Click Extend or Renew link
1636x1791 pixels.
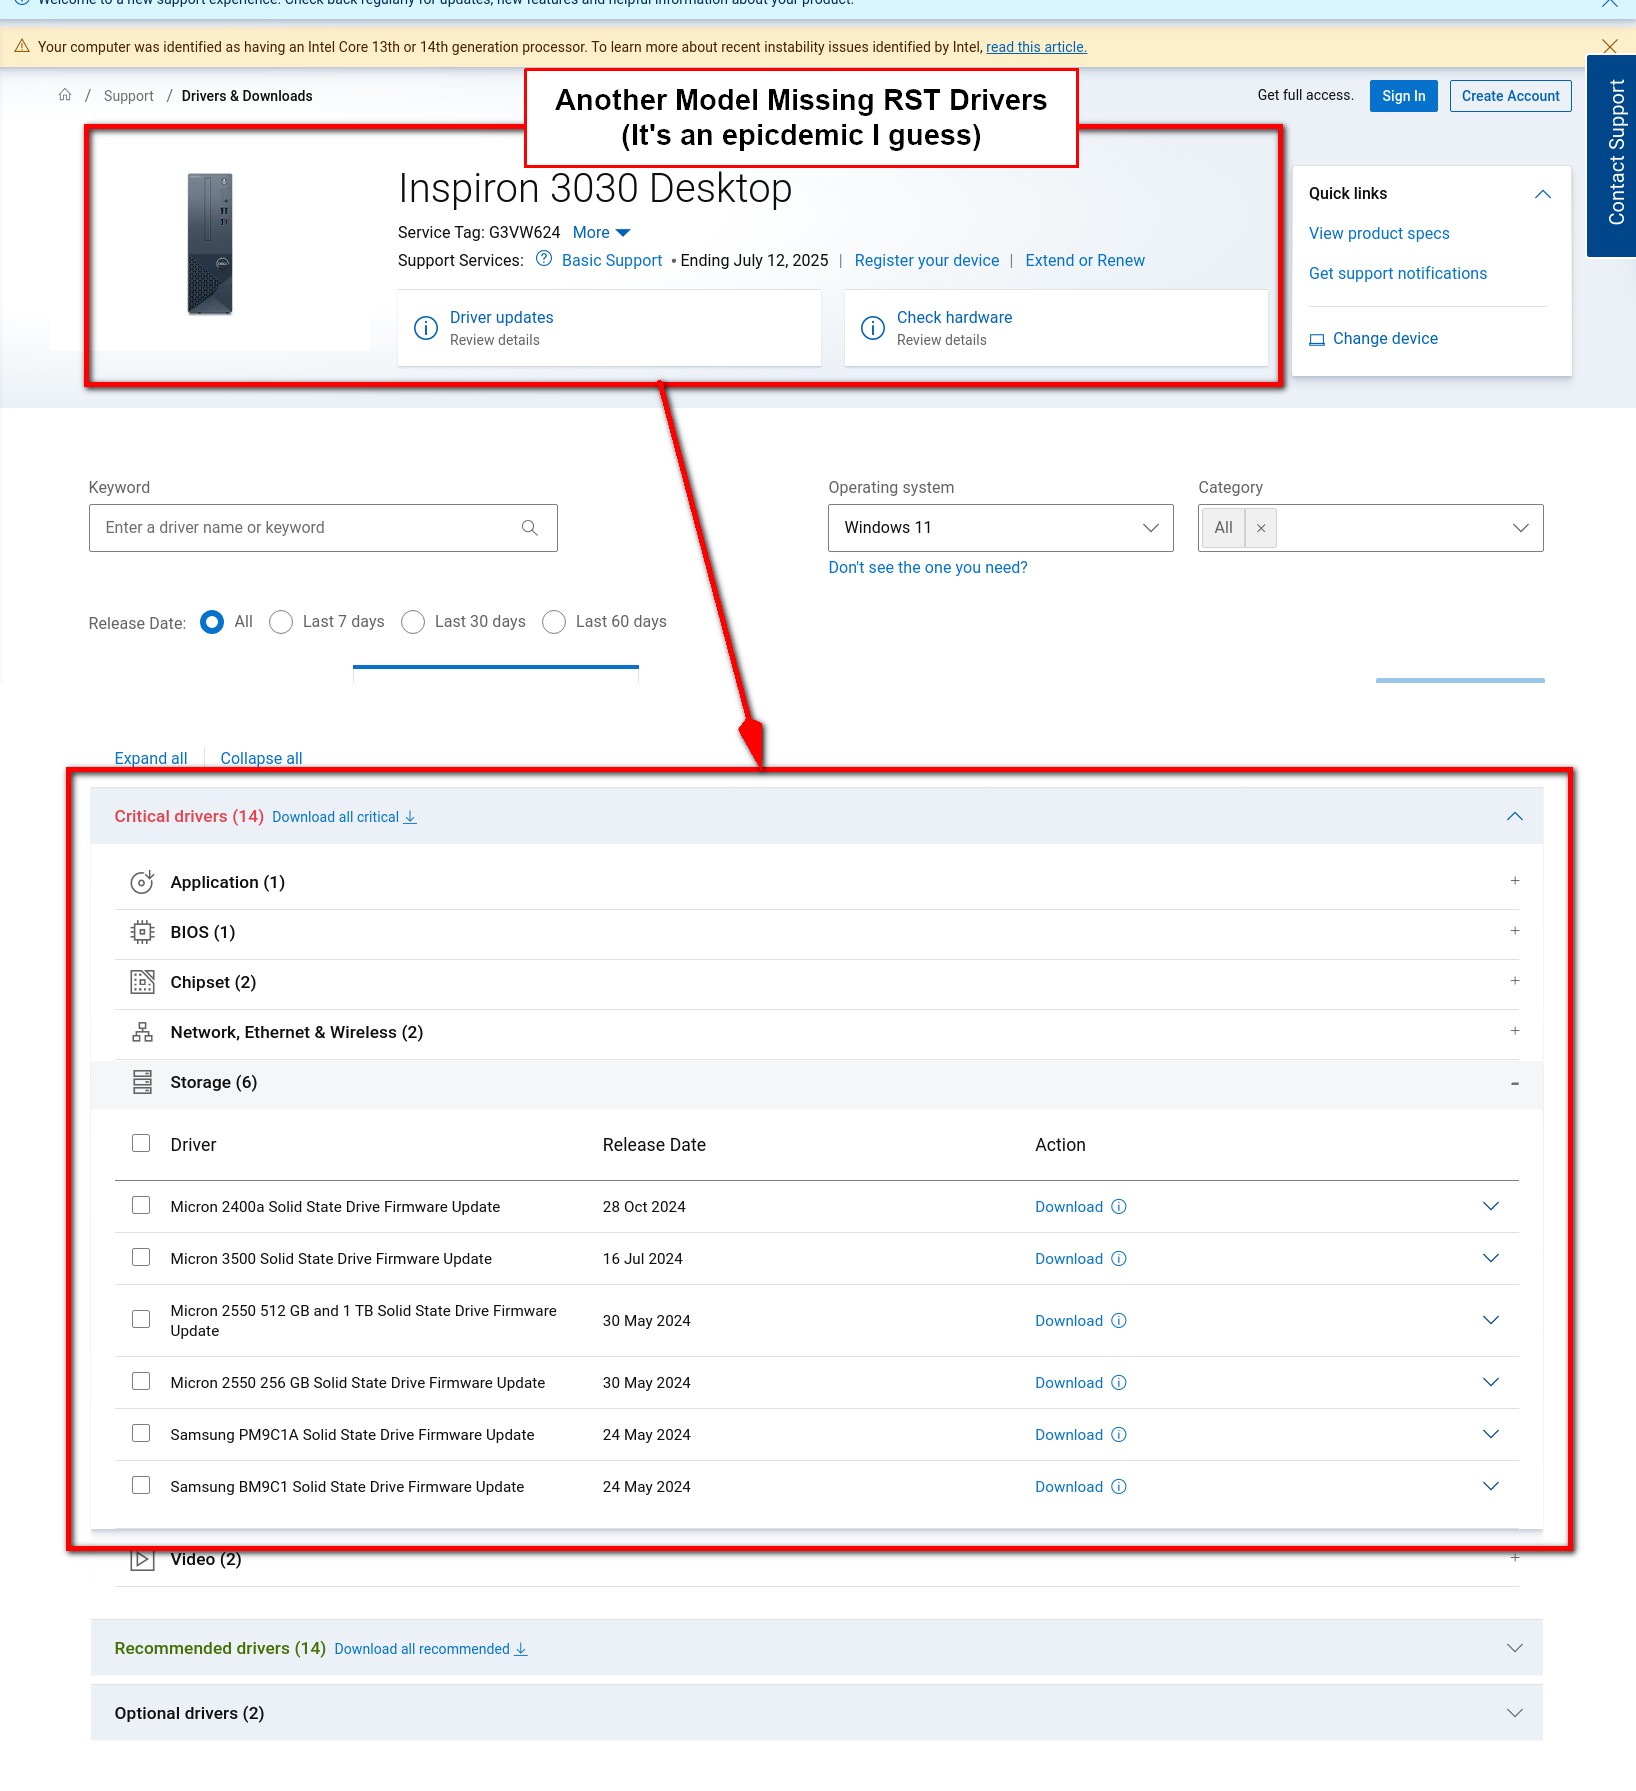(x=1084, y=260)
